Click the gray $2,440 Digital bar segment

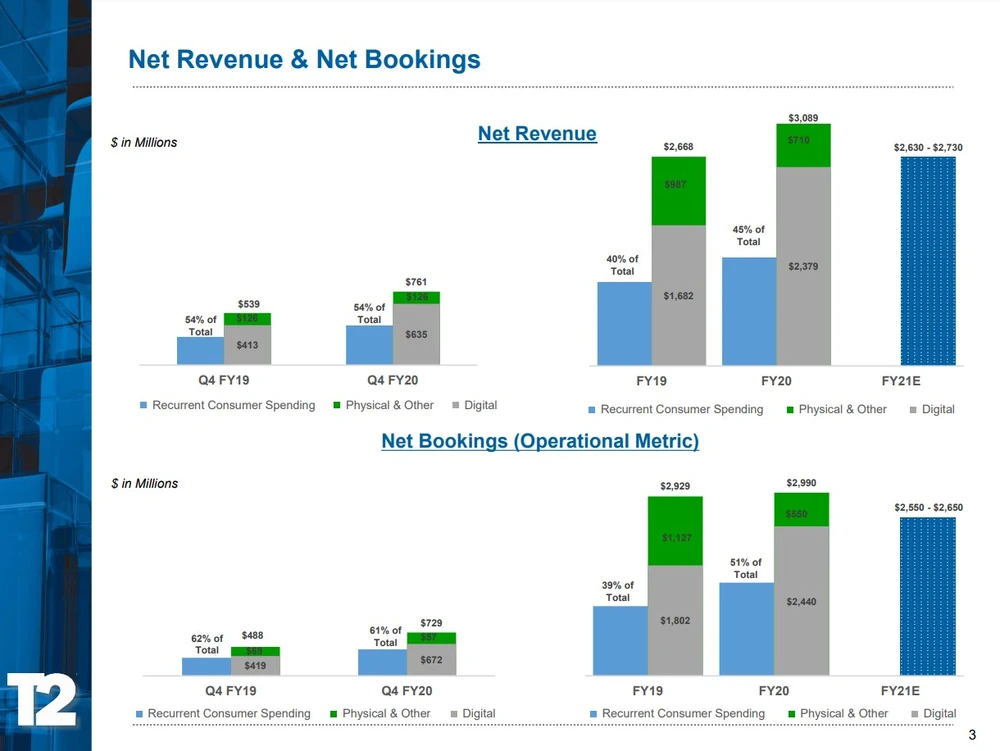click(x=801, y=600)
